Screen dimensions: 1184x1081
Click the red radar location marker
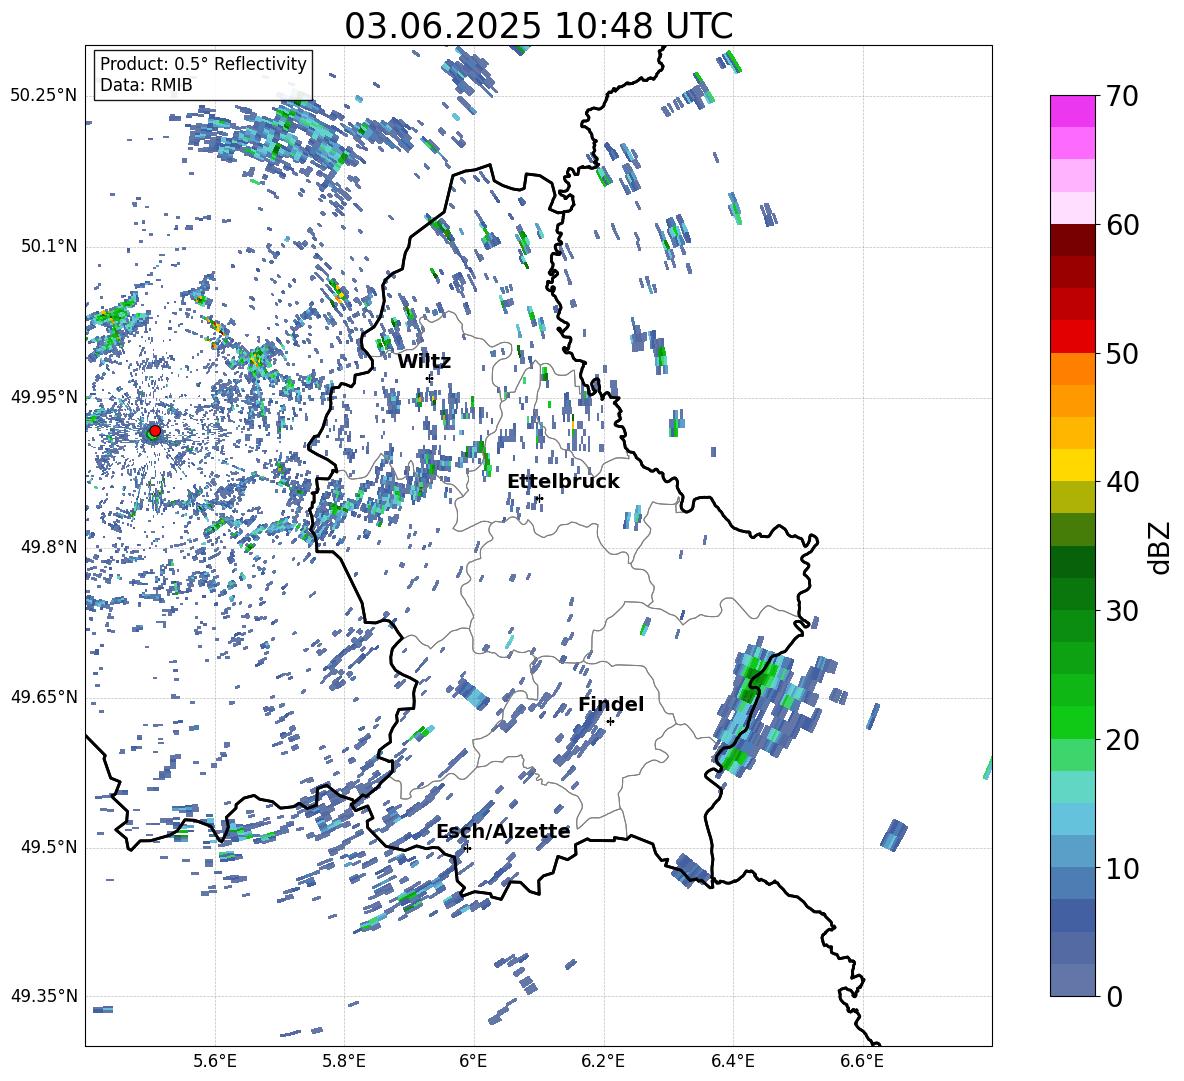(x=155, y=431)
